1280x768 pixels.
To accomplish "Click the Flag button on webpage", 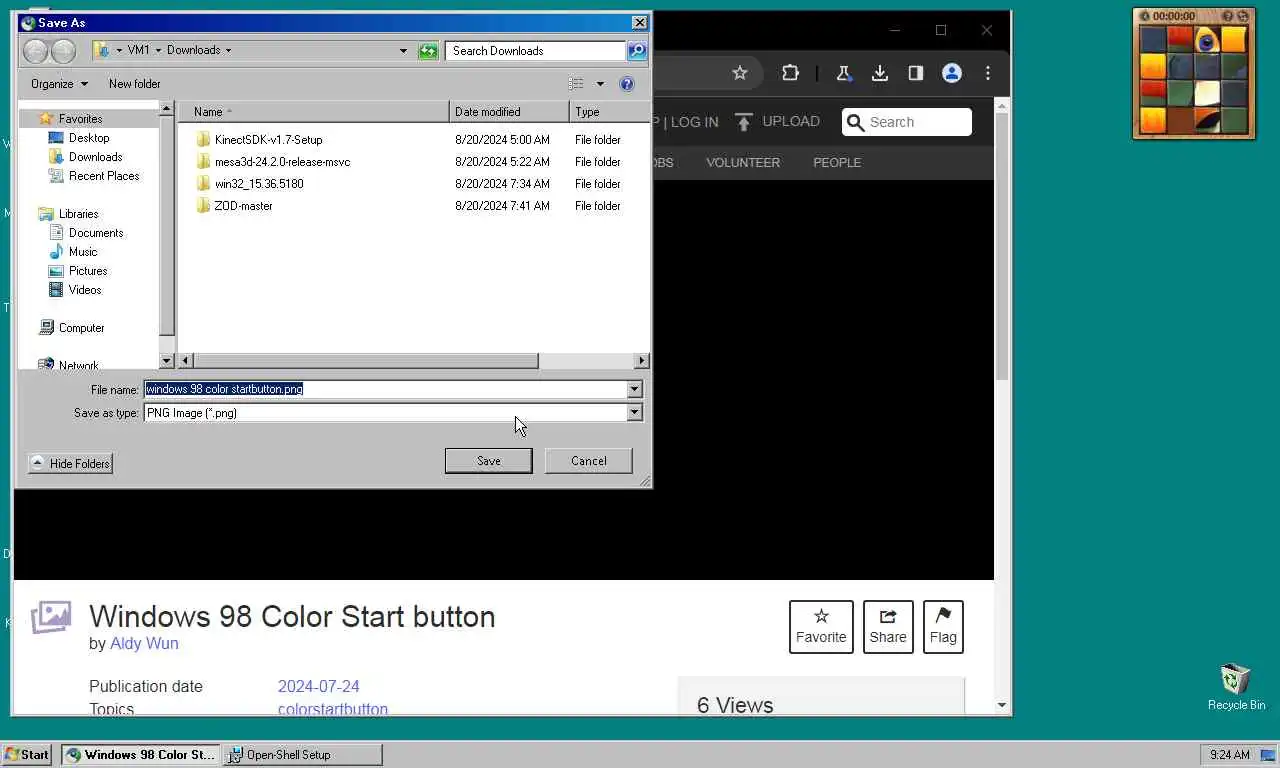I will tap(943, 627).
